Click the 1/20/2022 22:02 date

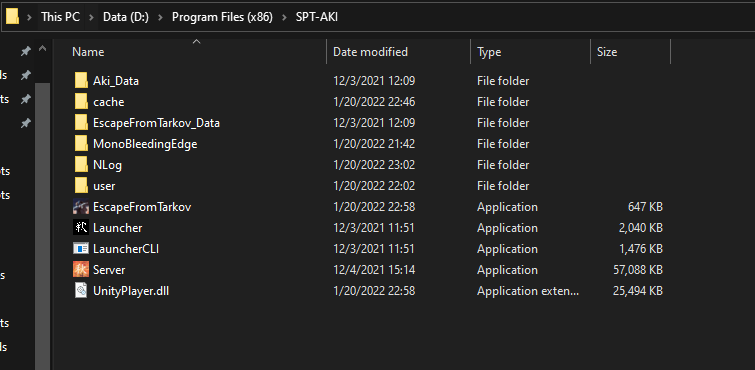click(374, 186)
